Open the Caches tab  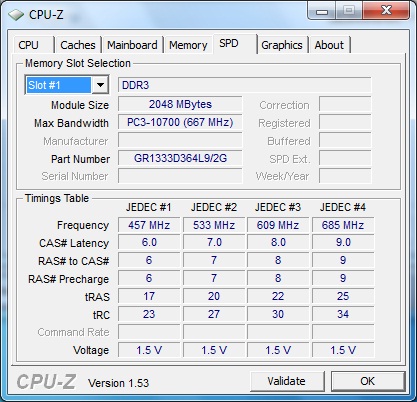pos(78,45)
